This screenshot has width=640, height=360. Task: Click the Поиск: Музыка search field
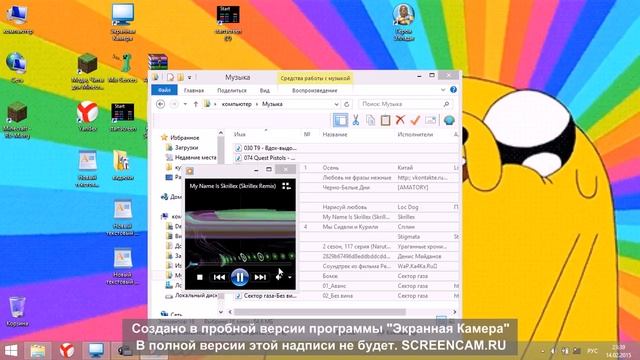[x=405, y=104]
